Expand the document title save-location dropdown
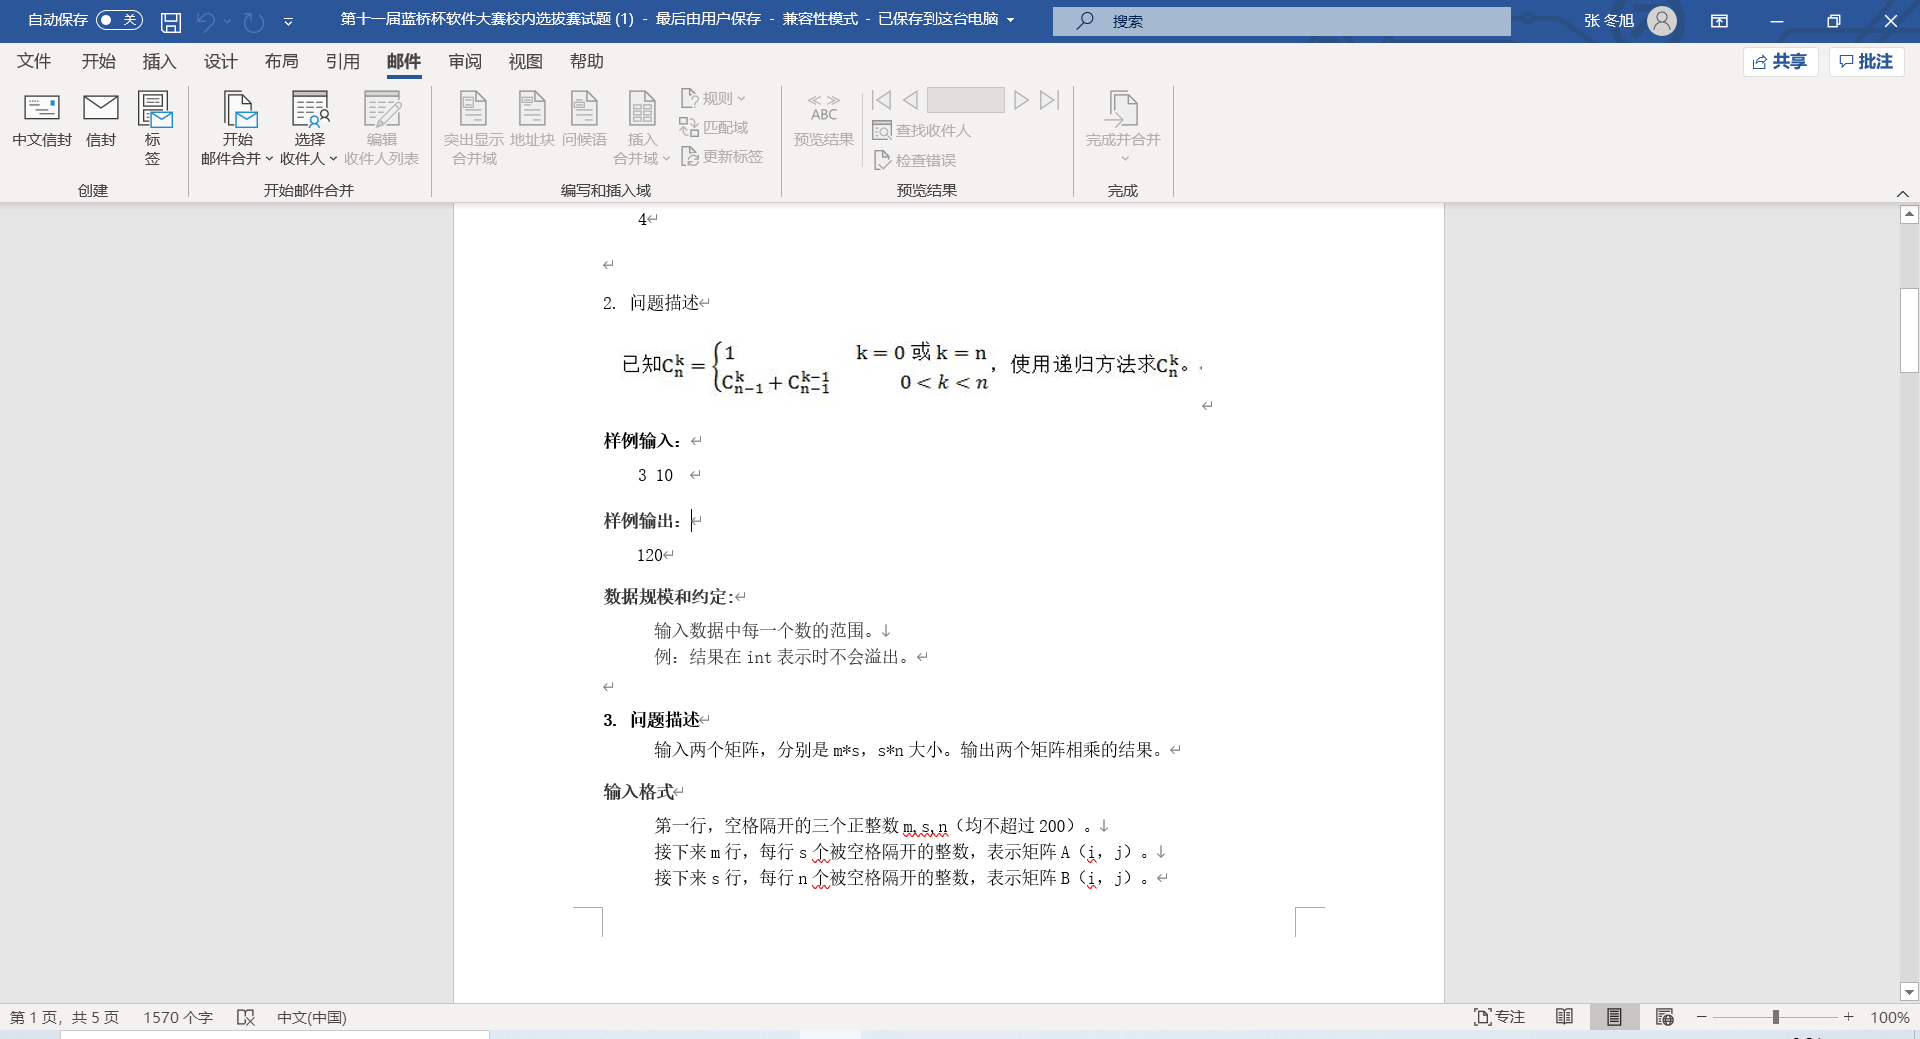The height and width of the screenshot is (1039, 1920). coord(1010,20)
